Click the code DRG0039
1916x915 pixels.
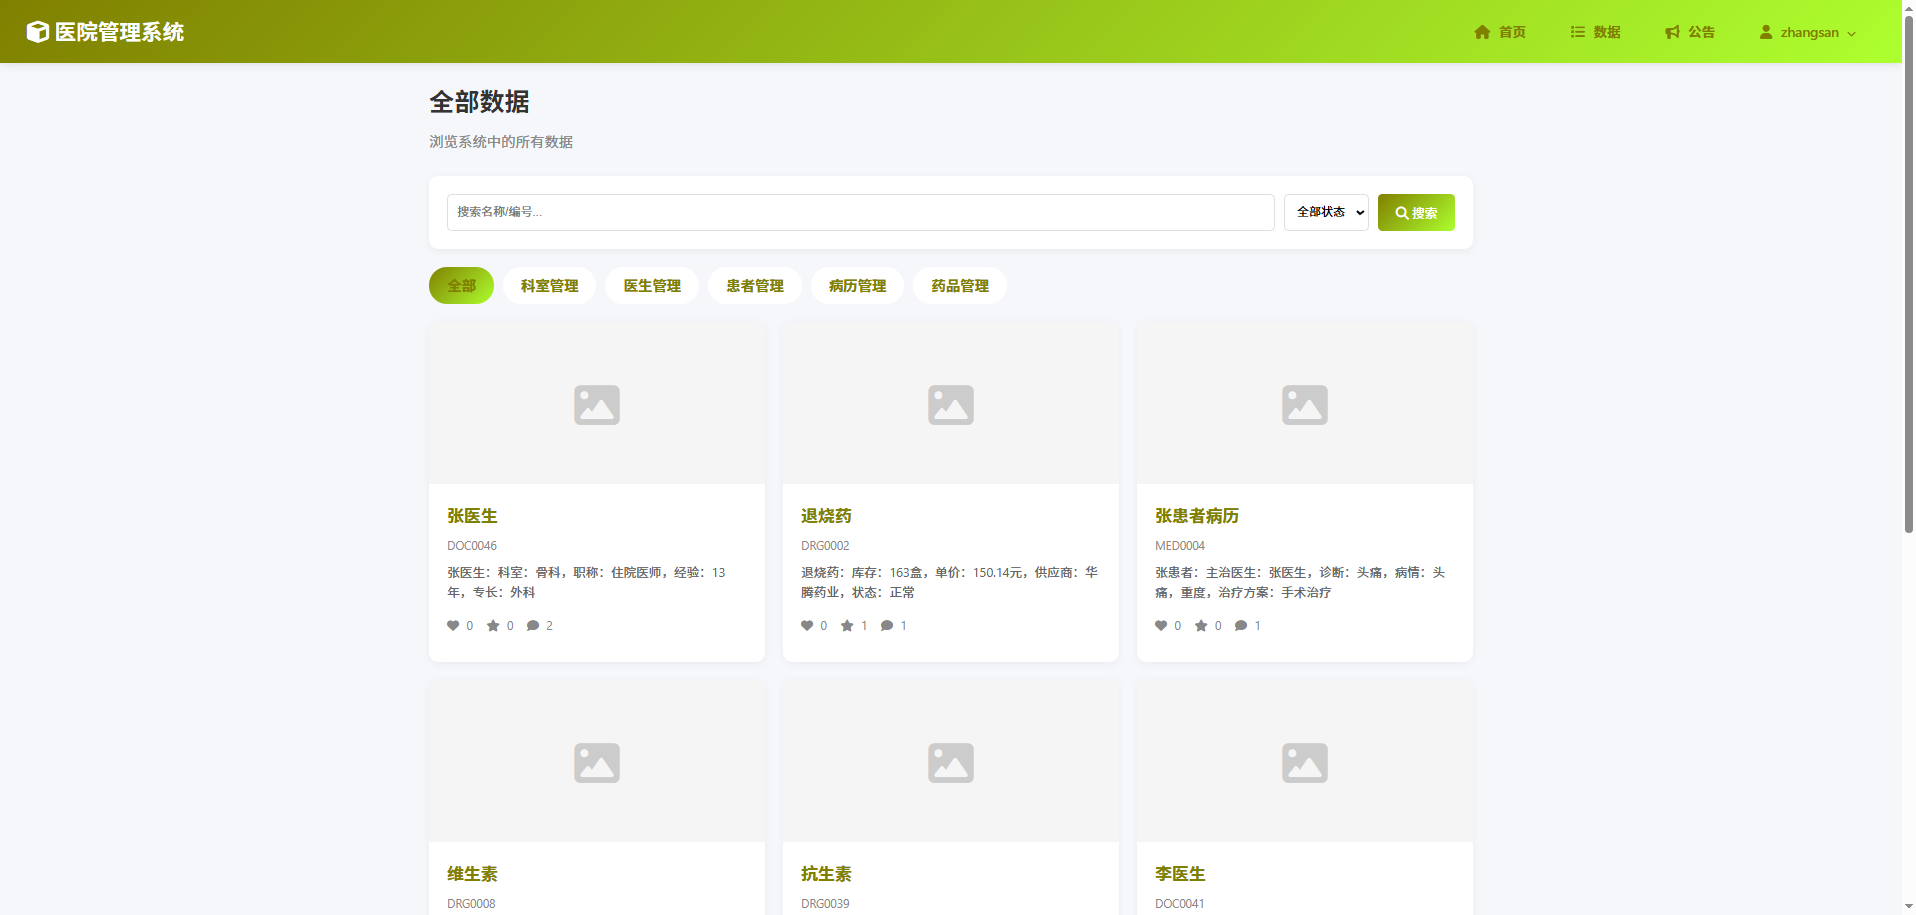825,904
